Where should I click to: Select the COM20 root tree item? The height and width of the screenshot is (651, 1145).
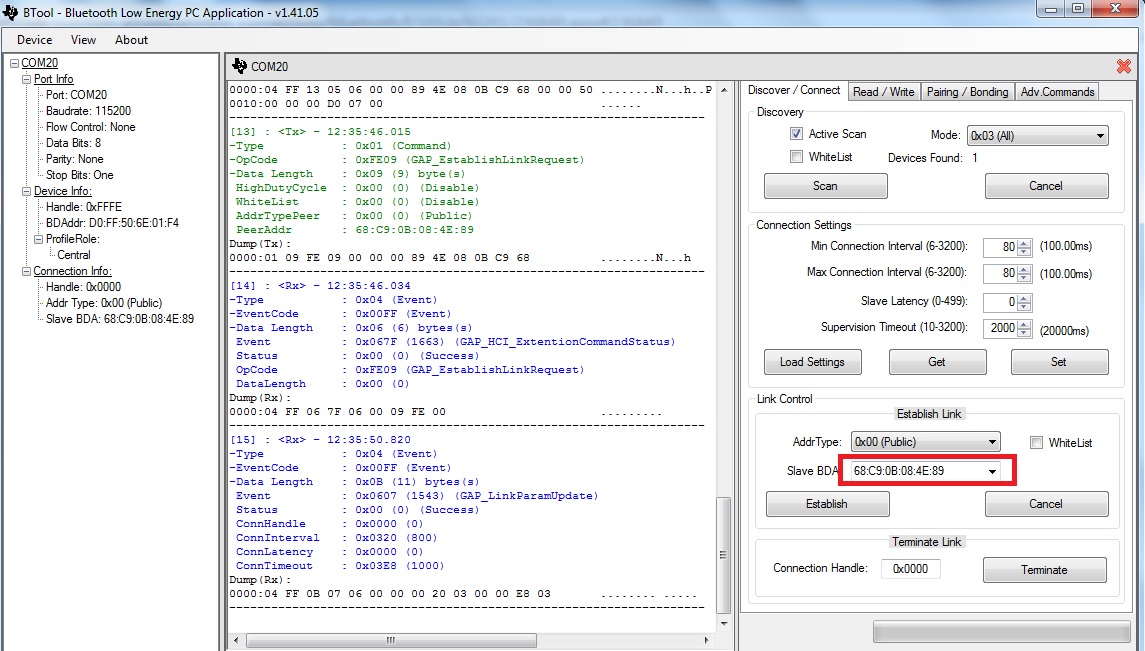click(39, 63)
